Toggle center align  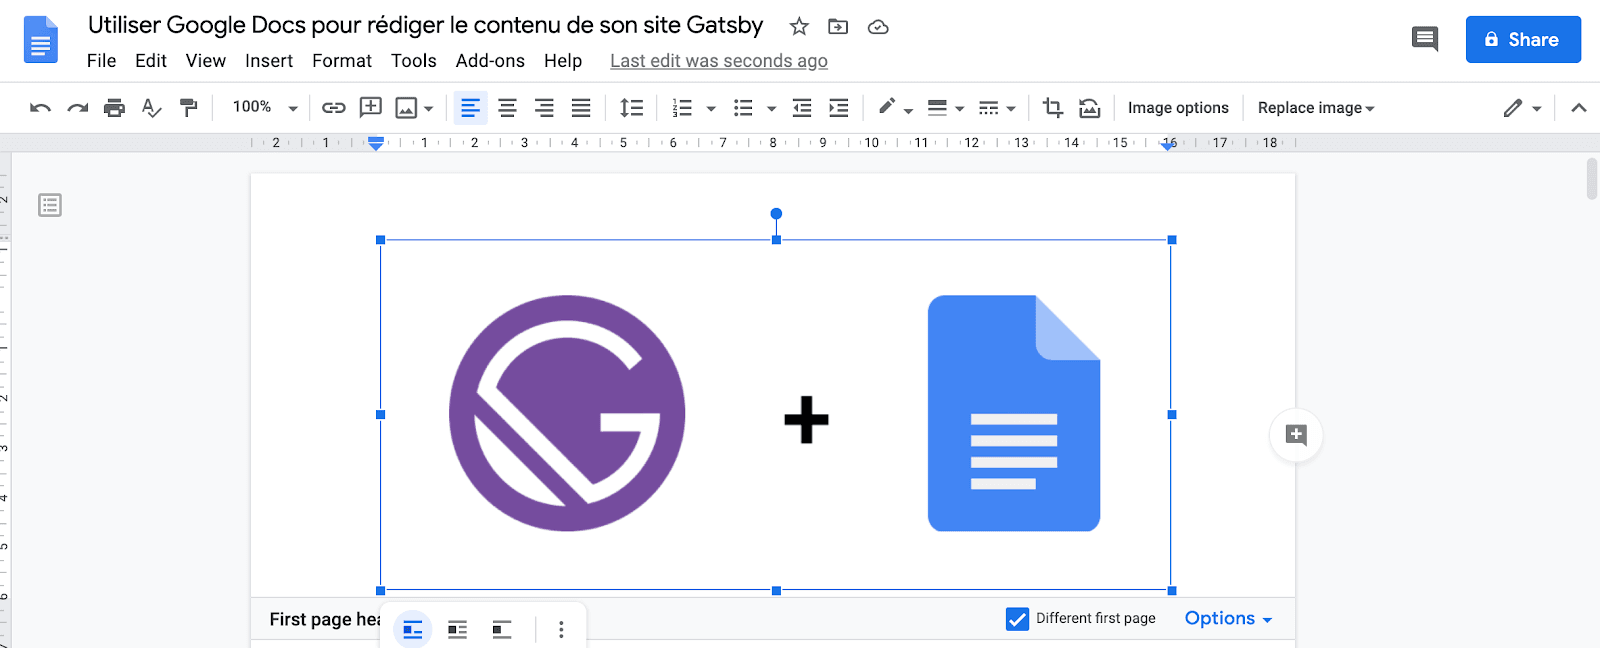point(507,108)
